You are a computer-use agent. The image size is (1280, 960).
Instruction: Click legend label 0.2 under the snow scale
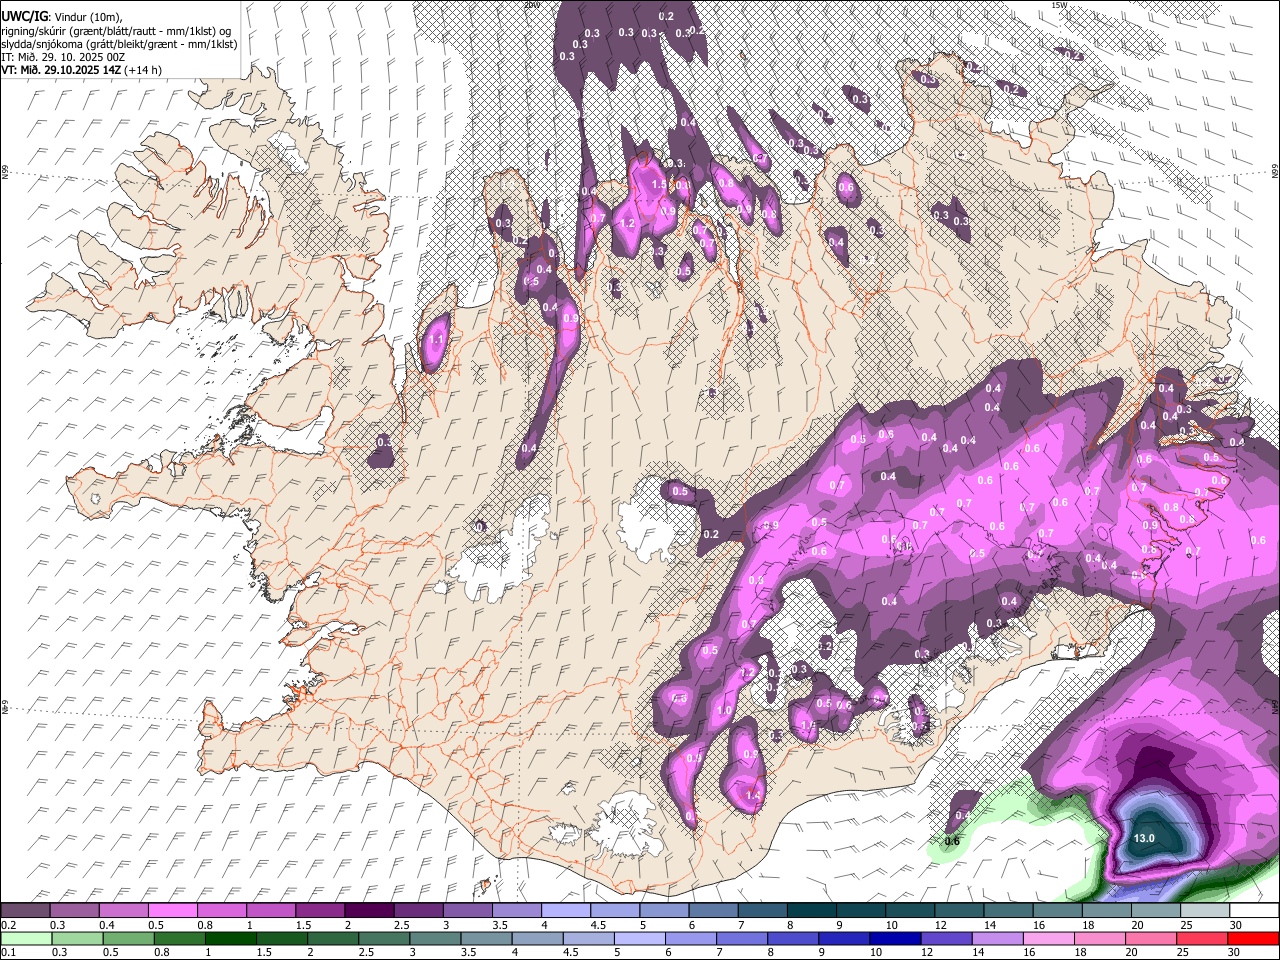[x=8, y=925]
